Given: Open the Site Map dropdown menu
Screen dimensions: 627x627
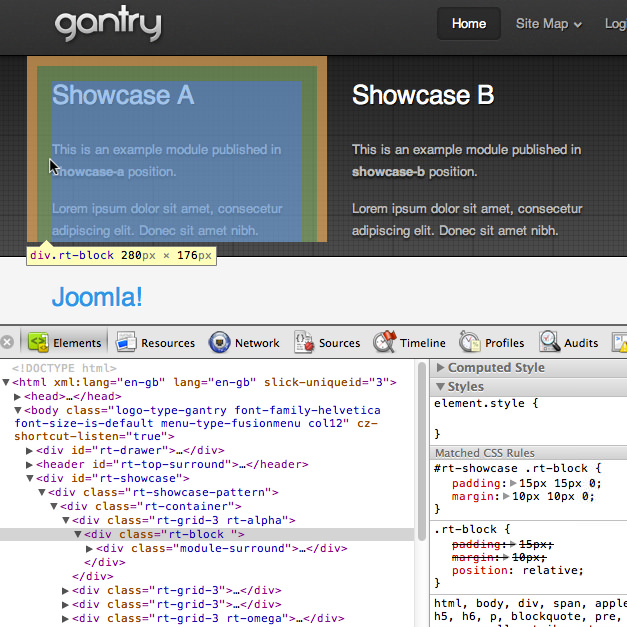Looking at the screenshot, I should point(548,24).
